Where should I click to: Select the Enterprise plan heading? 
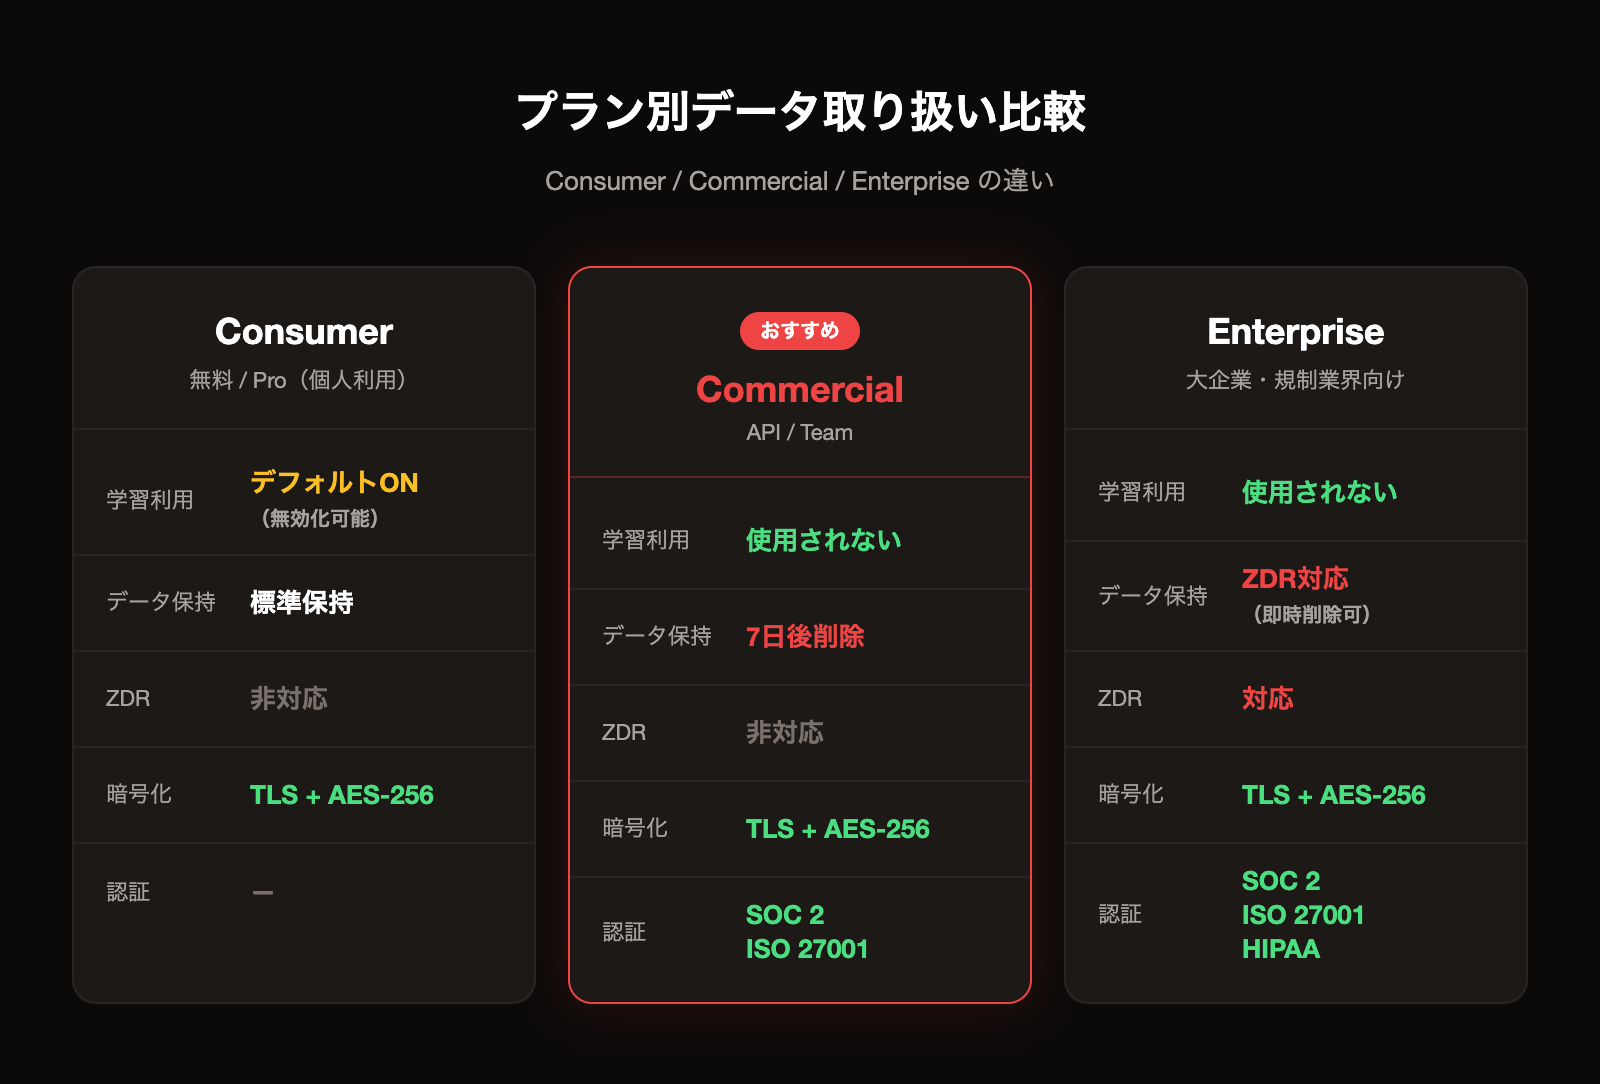pyautogui.click(x=1295, y=332)
